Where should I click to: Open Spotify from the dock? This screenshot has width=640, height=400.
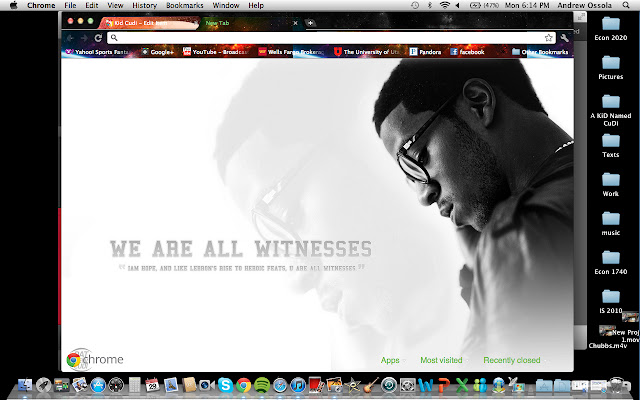tap(262, 385)
